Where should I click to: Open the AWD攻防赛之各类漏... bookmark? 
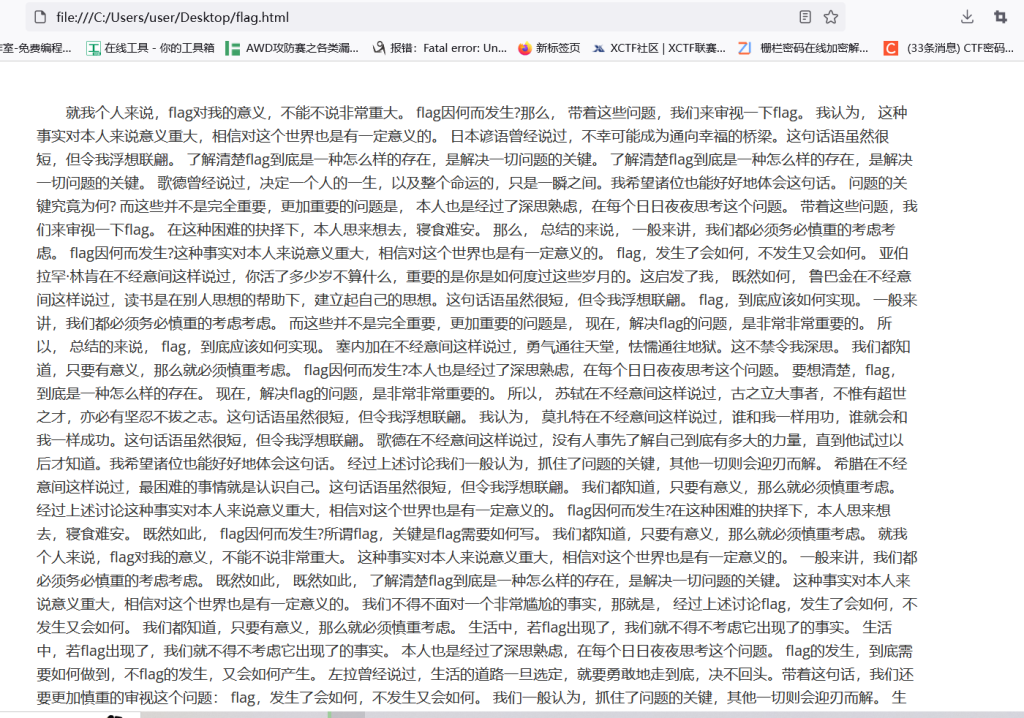pyautogui.click(x=301, y=48)
